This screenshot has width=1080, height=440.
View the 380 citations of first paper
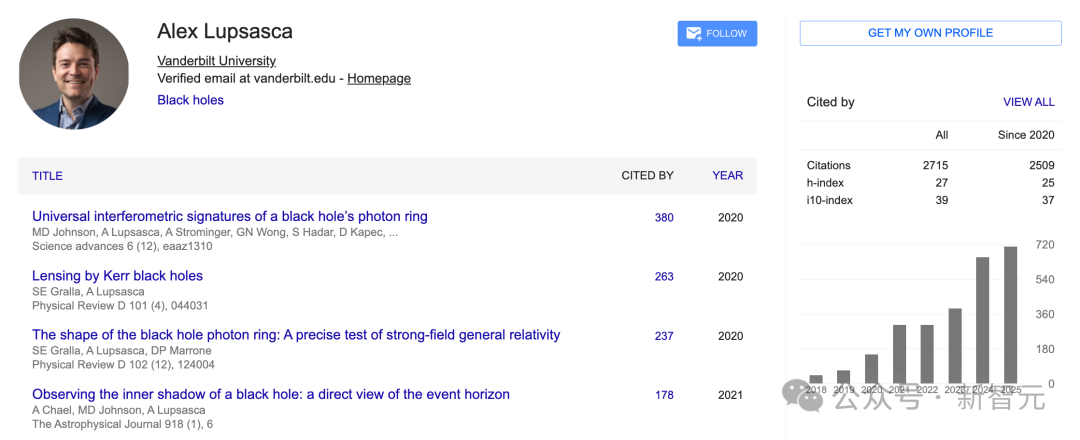pos(664,217)
